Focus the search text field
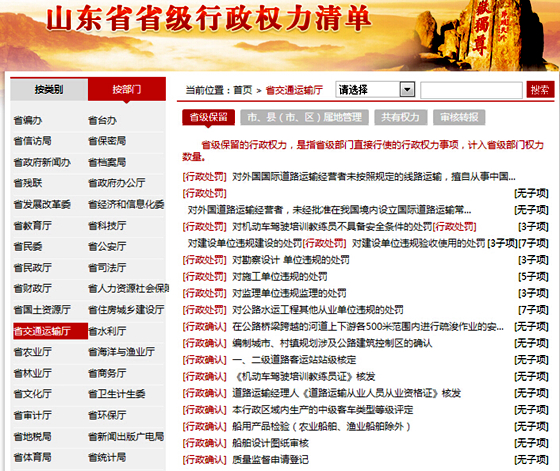This screenshot has height=471, width=560. 471,90
